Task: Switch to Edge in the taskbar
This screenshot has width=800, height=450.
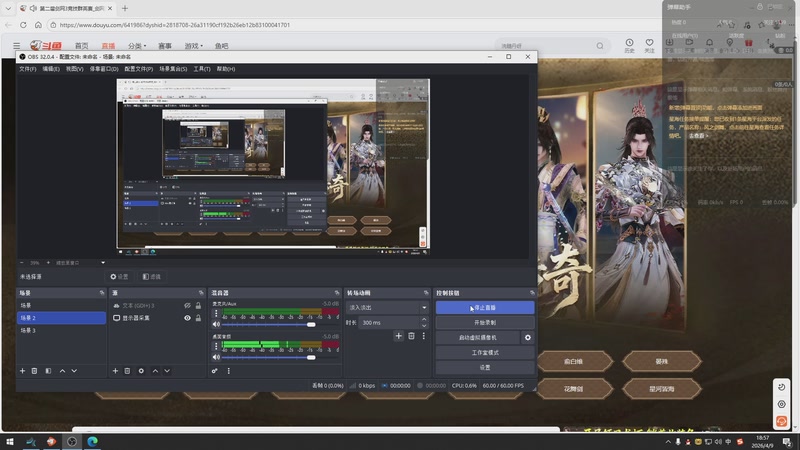Action: tap(92, 441)
